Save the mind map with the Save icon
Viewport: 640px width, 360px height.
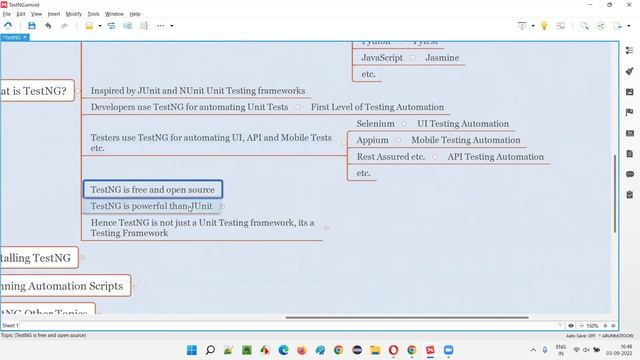pyautogui.click(x=32, y=26)
